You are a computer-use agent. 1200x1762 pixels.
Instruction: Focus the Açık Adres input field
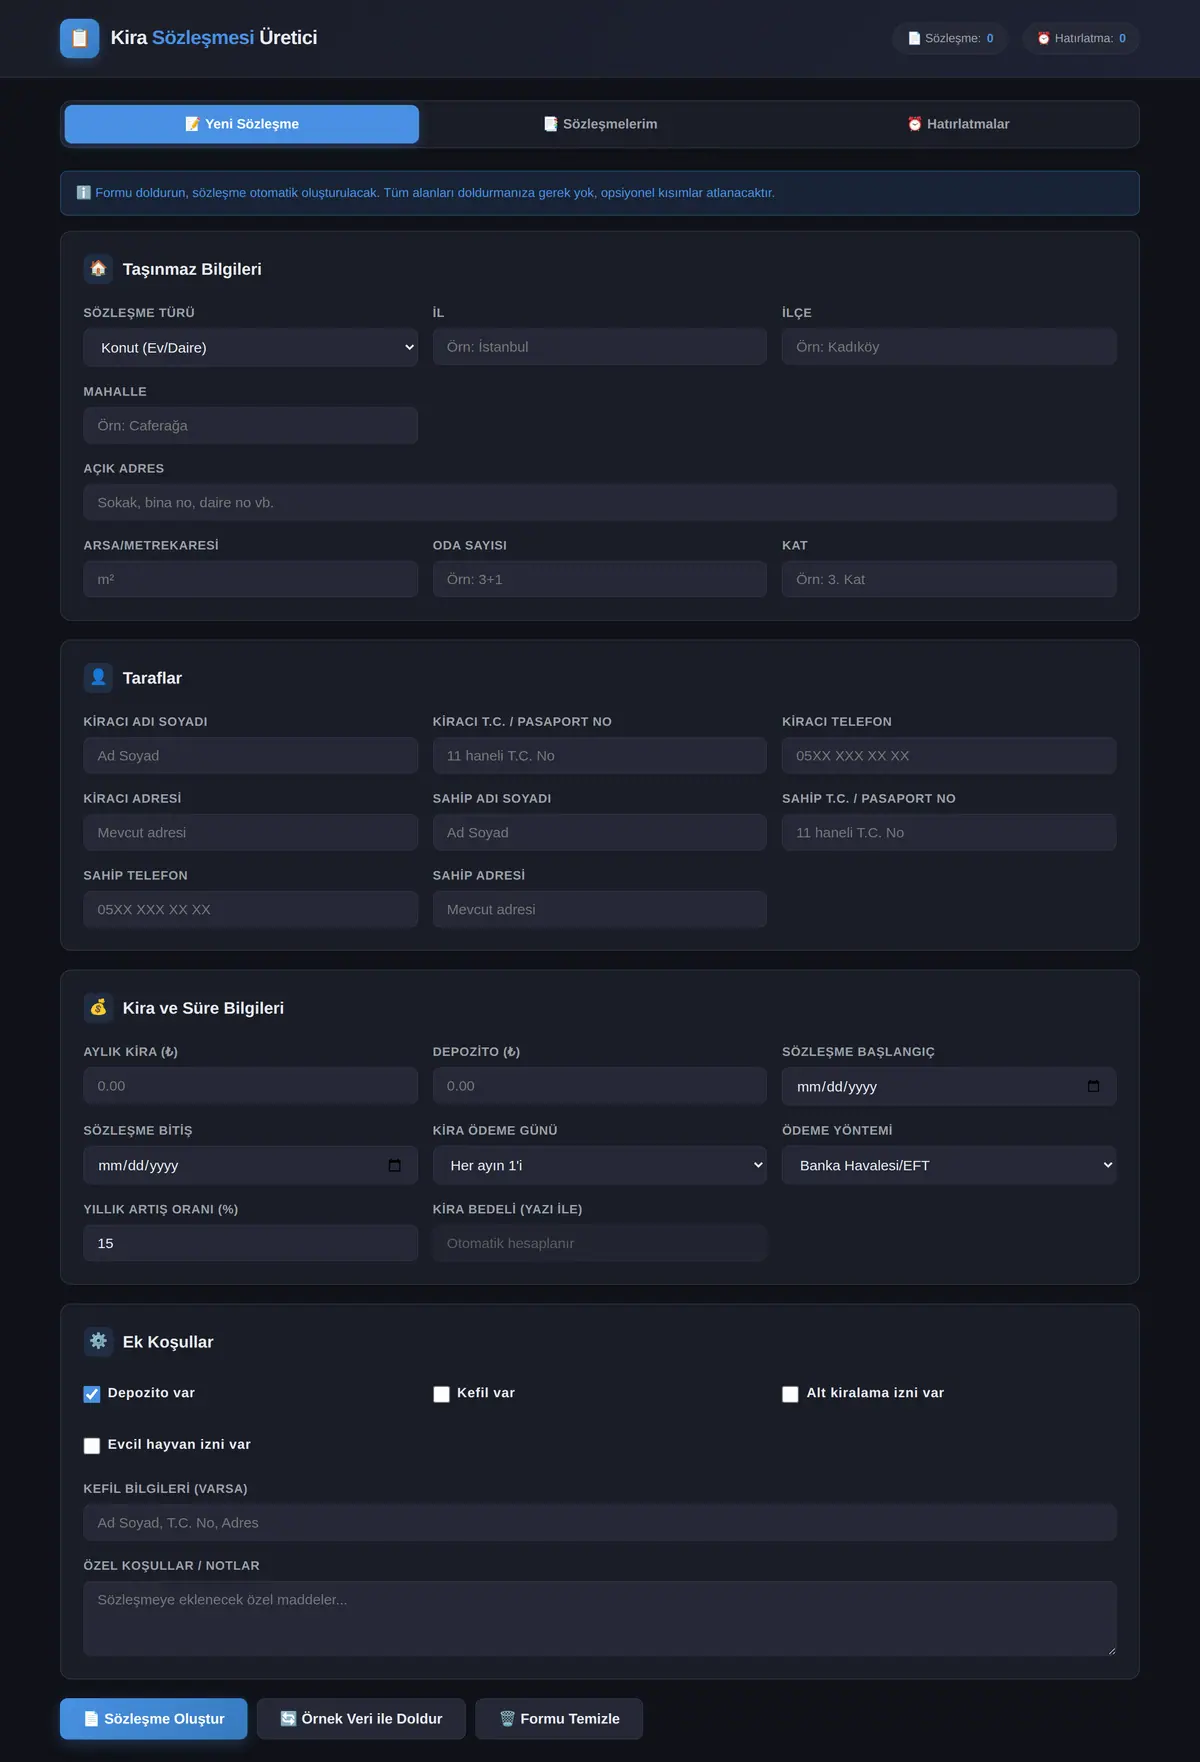coord(600,502)
